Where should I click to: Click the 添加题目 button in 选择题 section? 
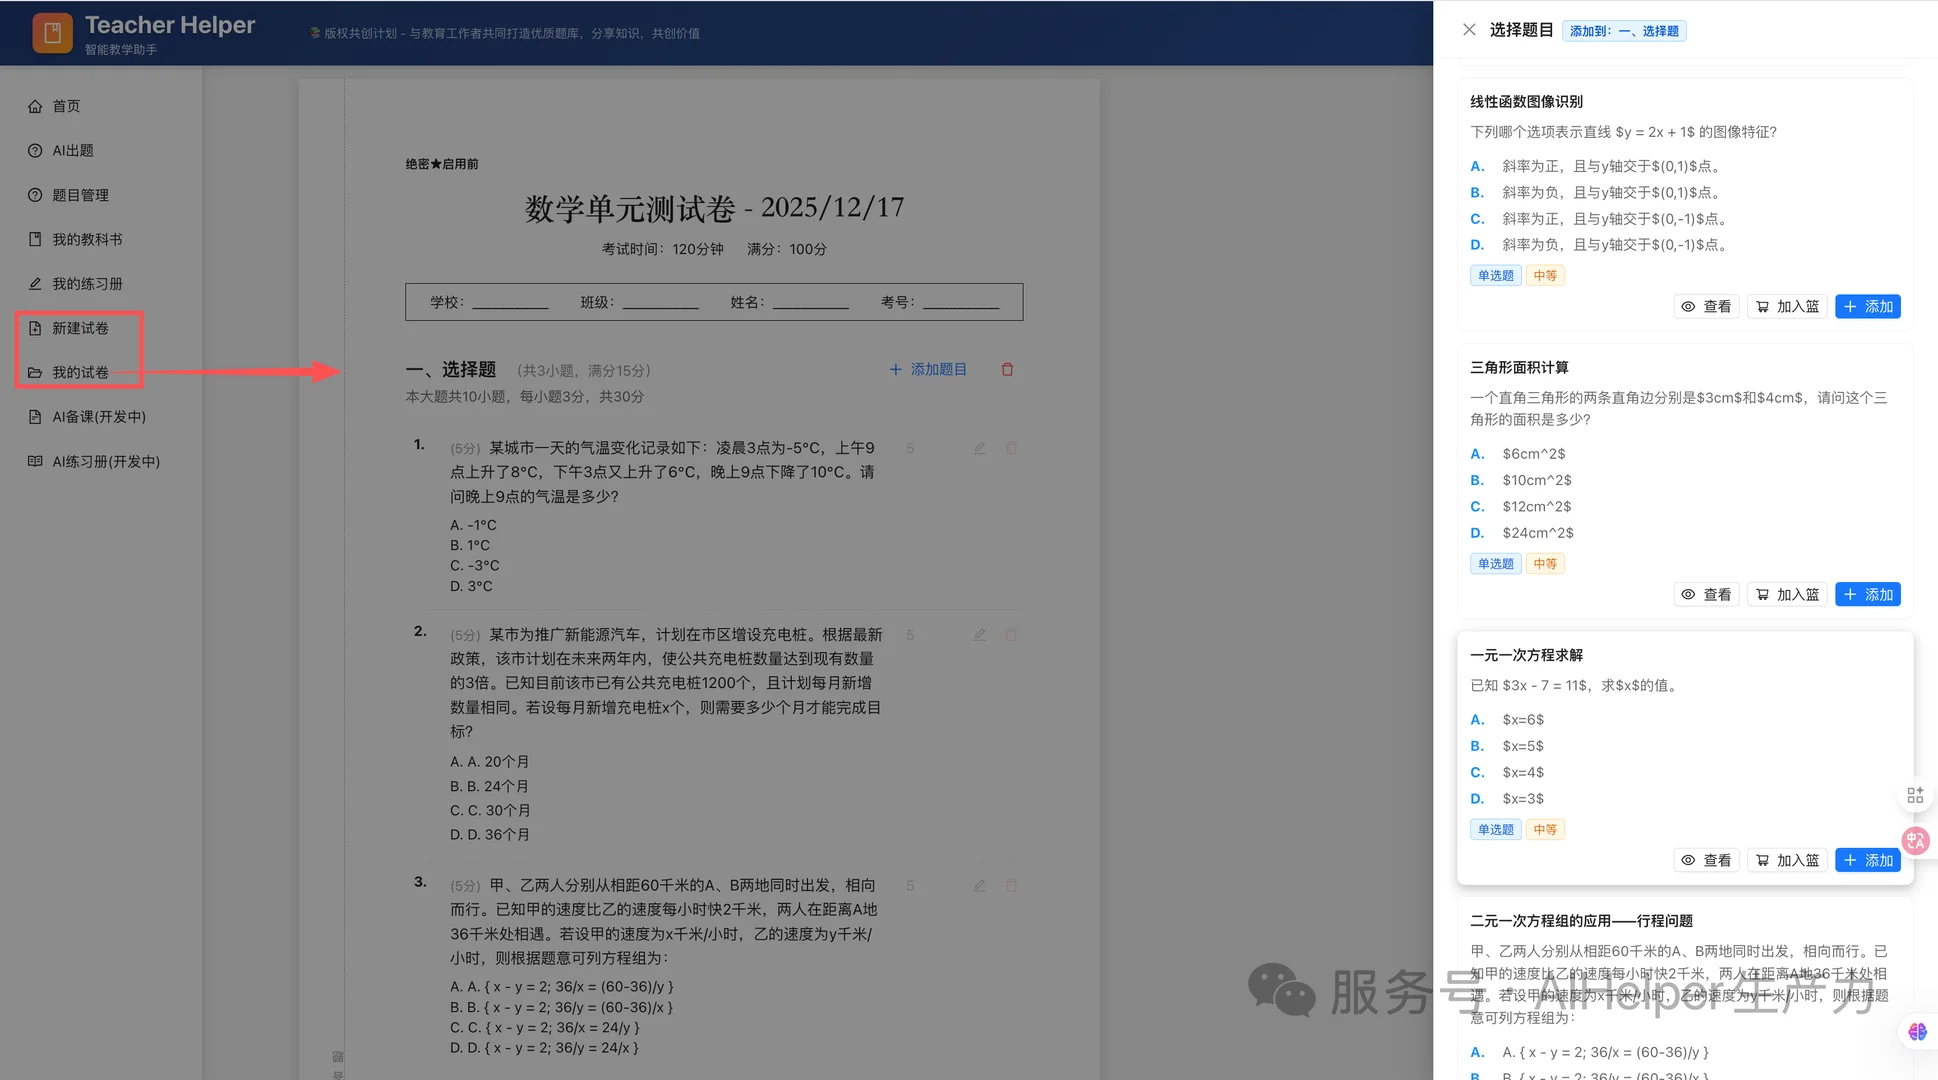[x=928, y=369]
